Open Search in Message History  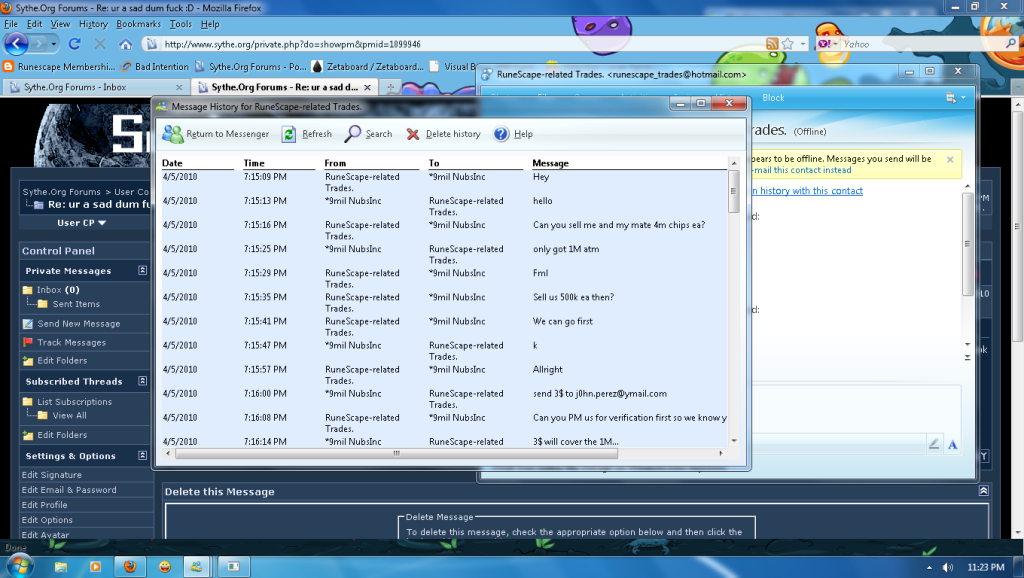368,134
